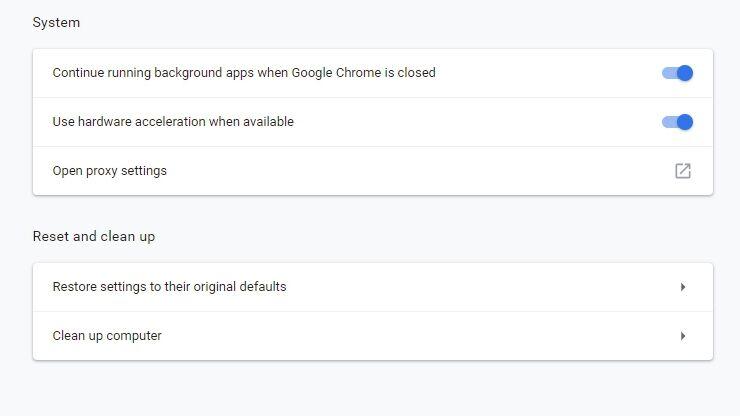
Task: Click "Use hardware acceleration when available" label
Action: click(x=173, y=122)
